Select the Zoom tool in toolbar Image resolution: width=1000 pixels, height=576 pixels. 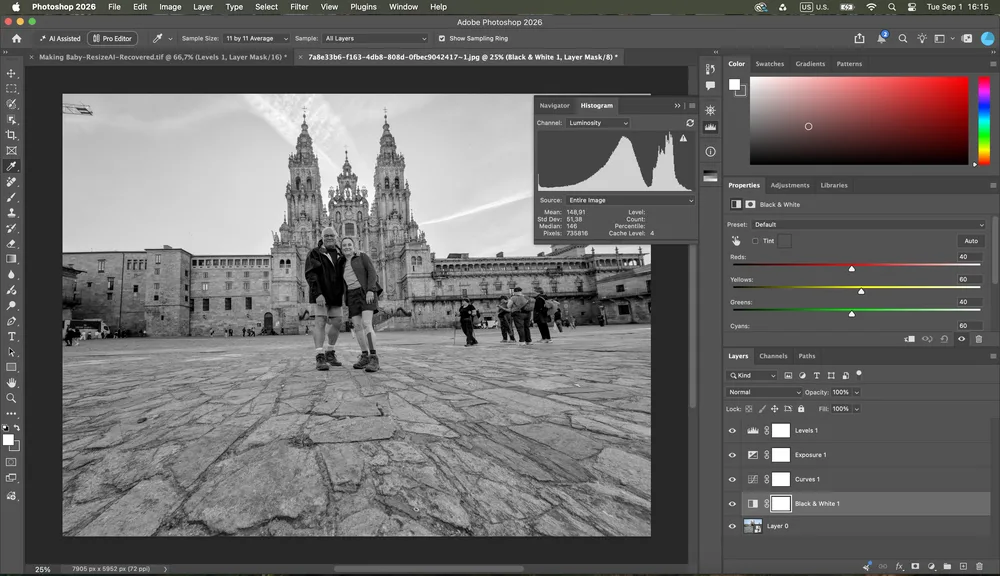tap(11, 398)
